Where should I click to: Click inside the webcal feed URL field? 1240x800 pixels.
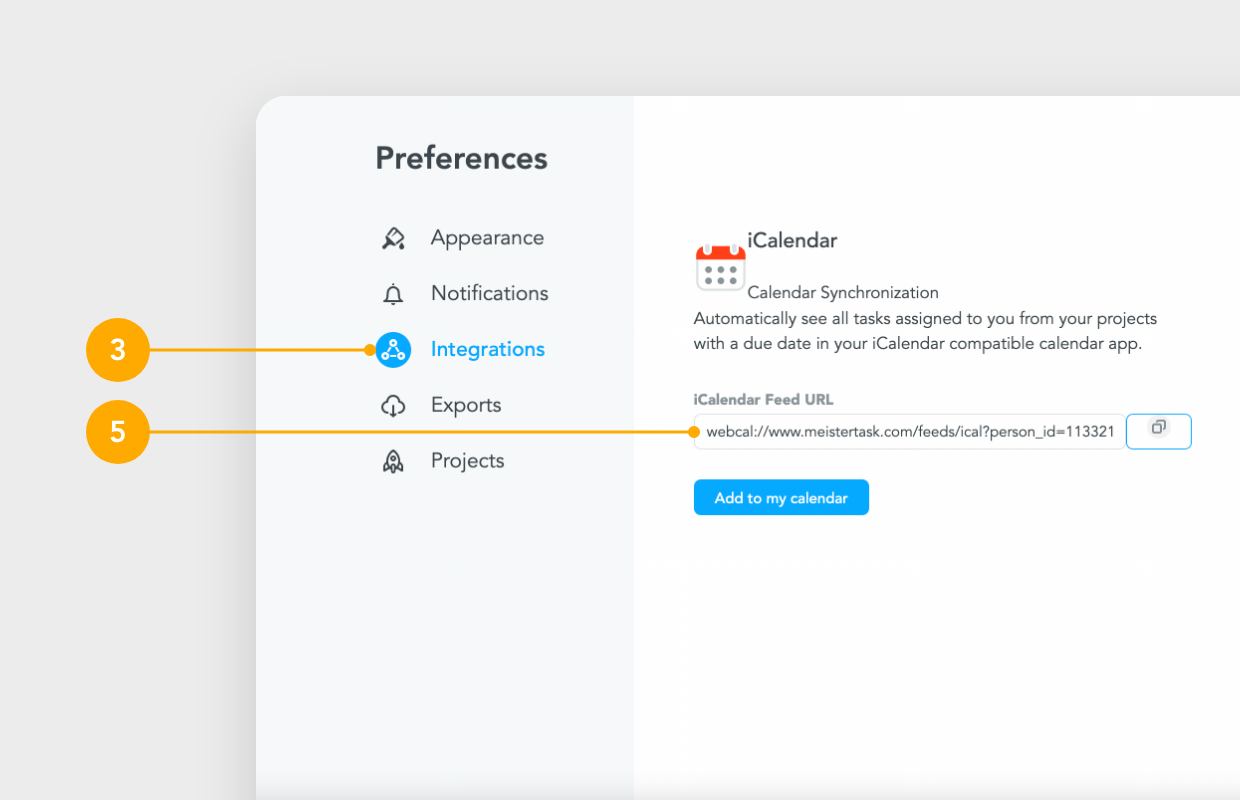[x=909, y=432]
